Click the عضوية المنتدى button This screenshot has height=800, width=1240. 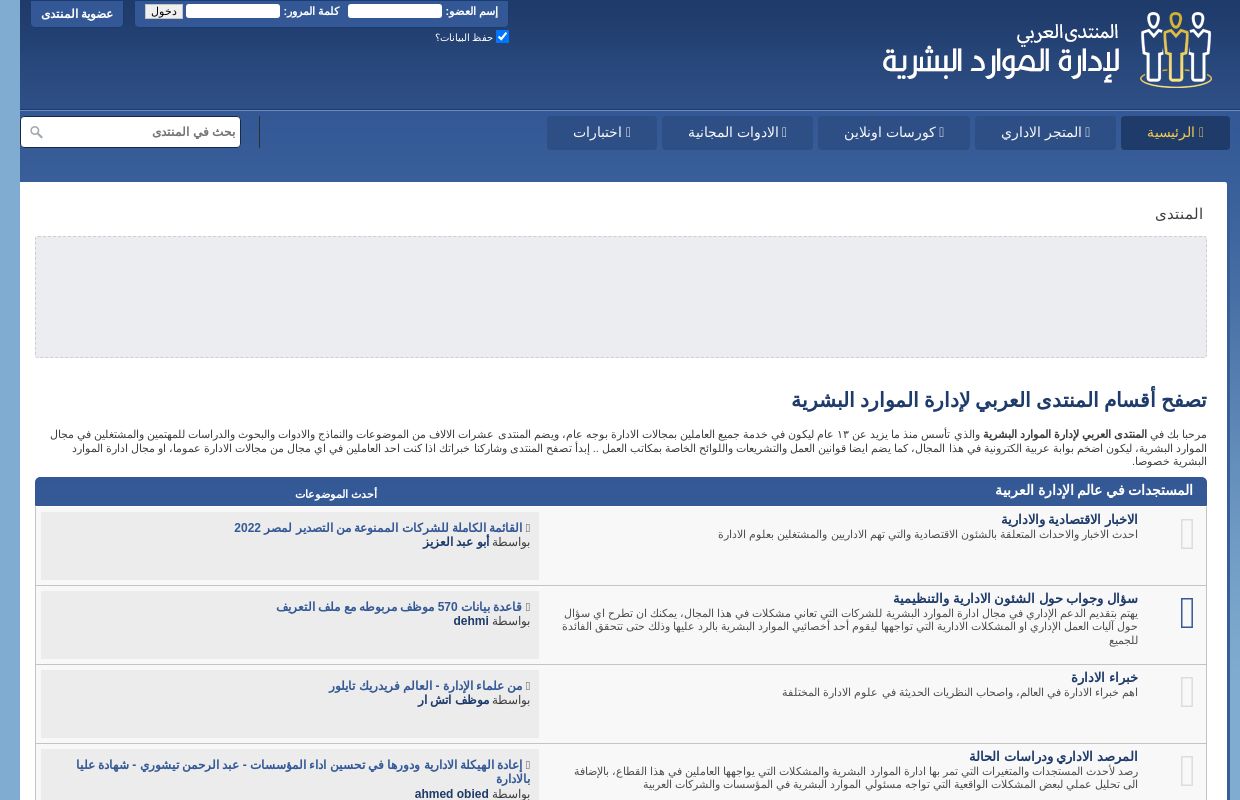click(x=77, y=13)
